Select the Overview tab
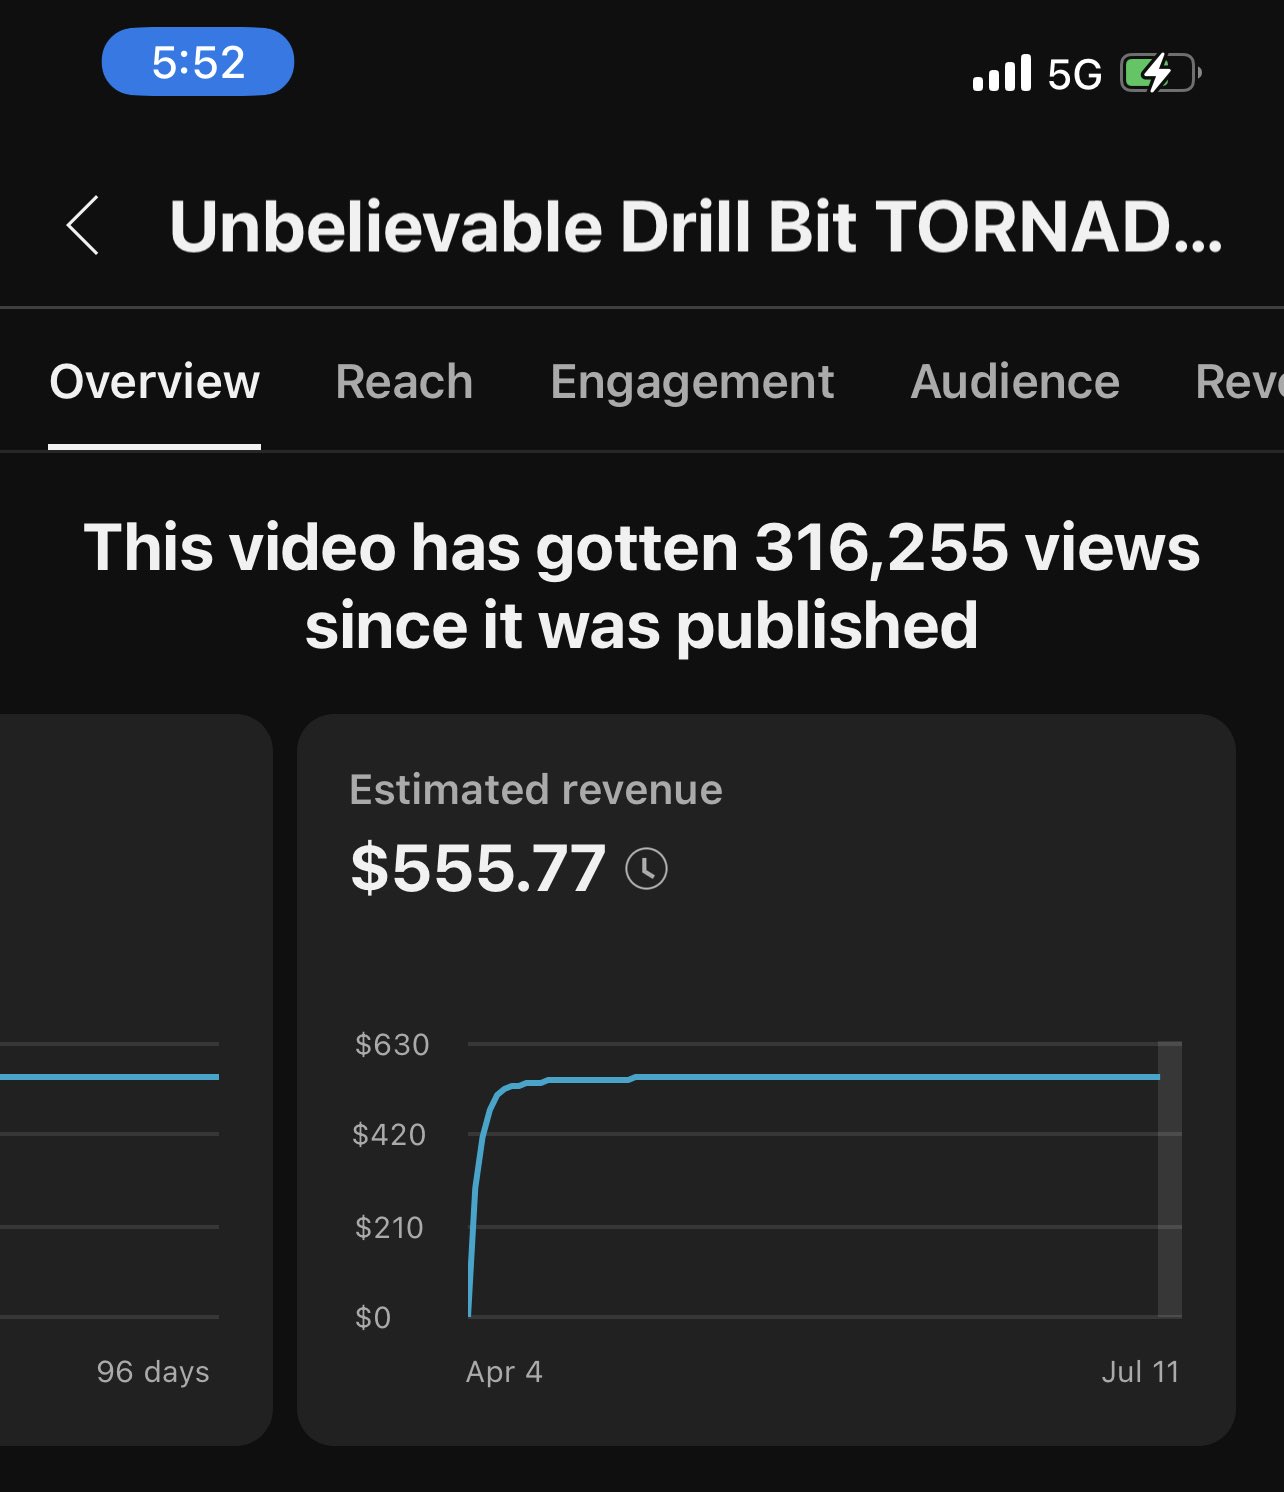The height and width of the screenshot is (1492, 1284). 155,382
